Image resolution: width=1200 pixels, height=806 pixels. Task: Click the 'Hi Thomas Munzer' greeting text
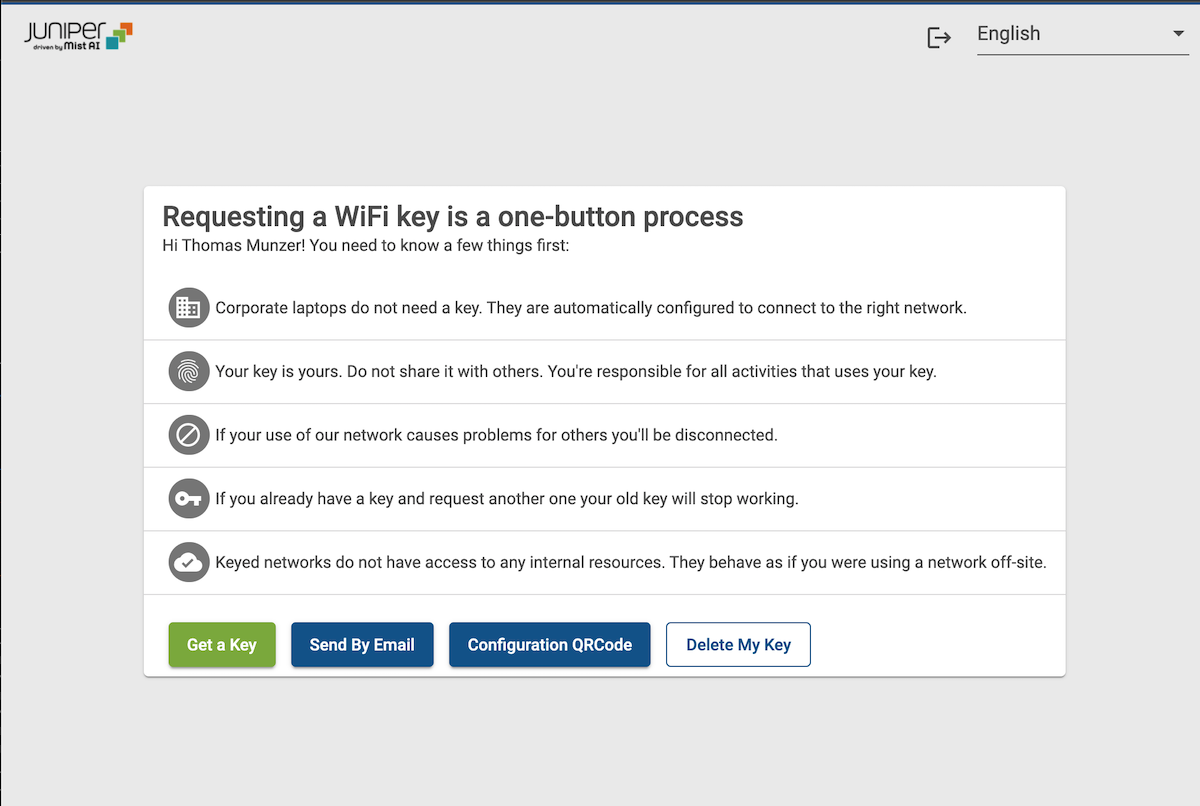(366, 244)
